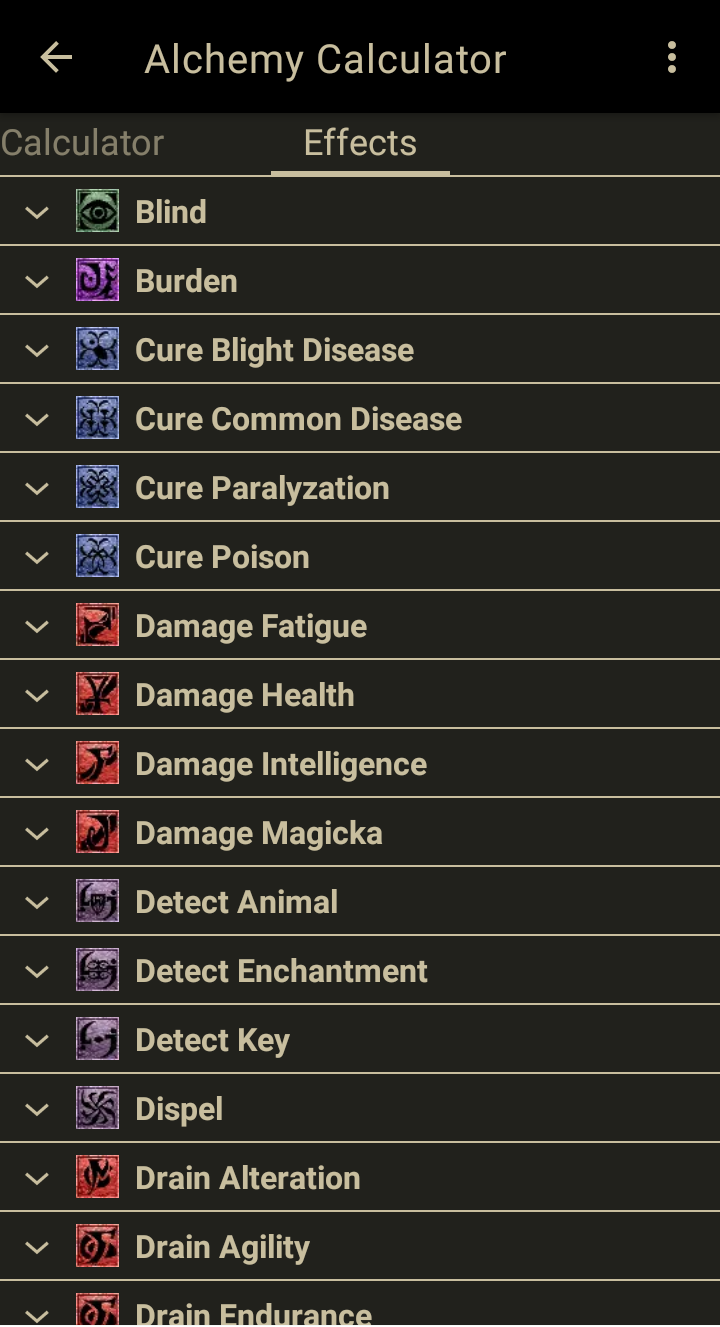Screen dimensions: 720x1327
Task: Open the Cure Paralyzation entry
Action: (x=262, y=488)
